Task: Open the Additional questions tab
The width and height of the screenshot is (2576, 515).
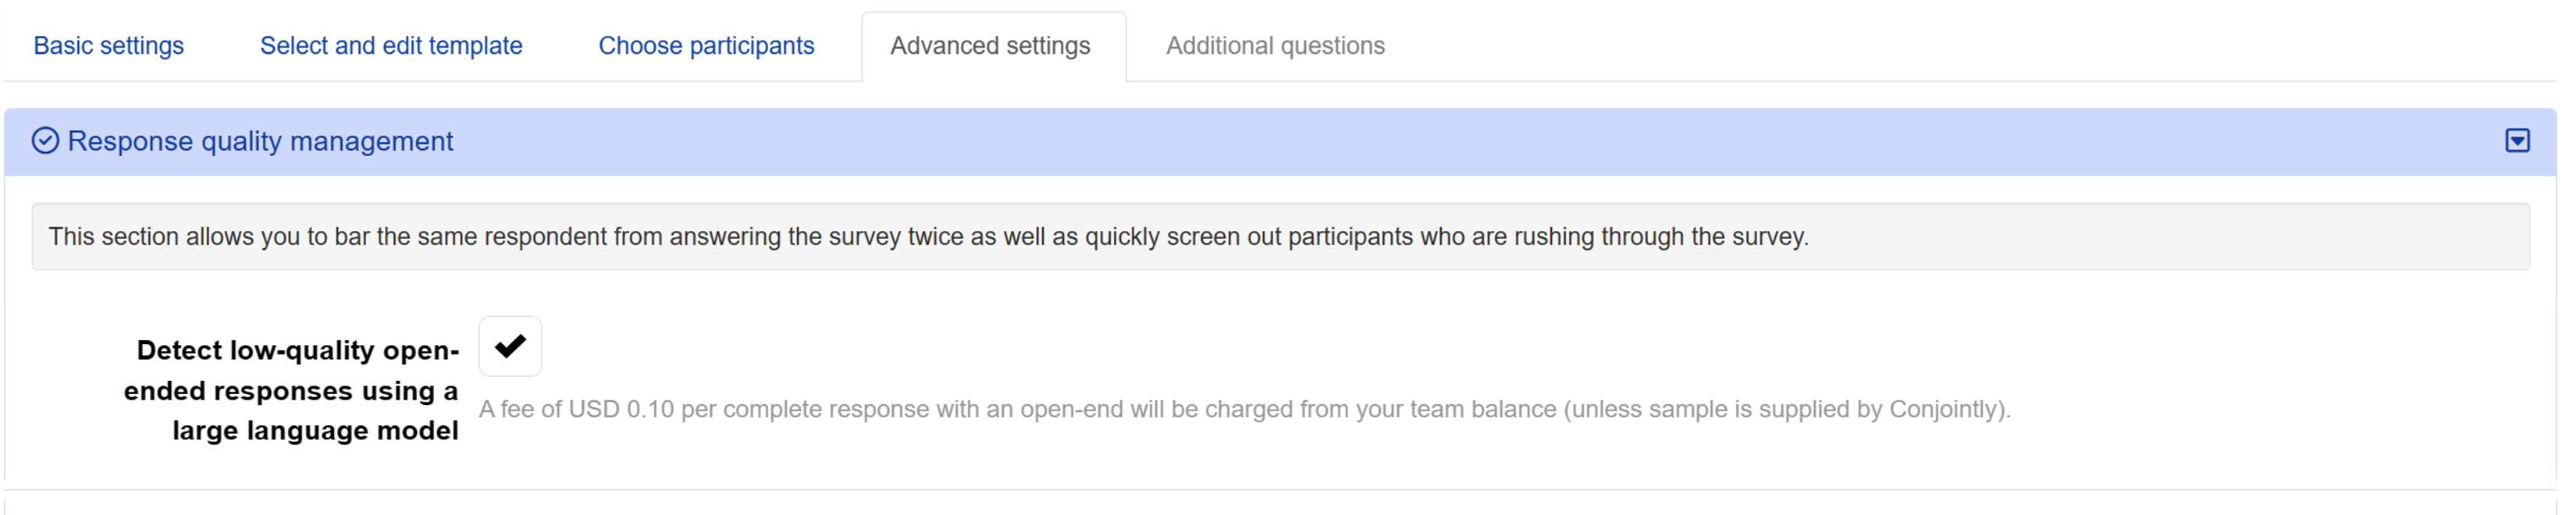Action: [1275, 46]
